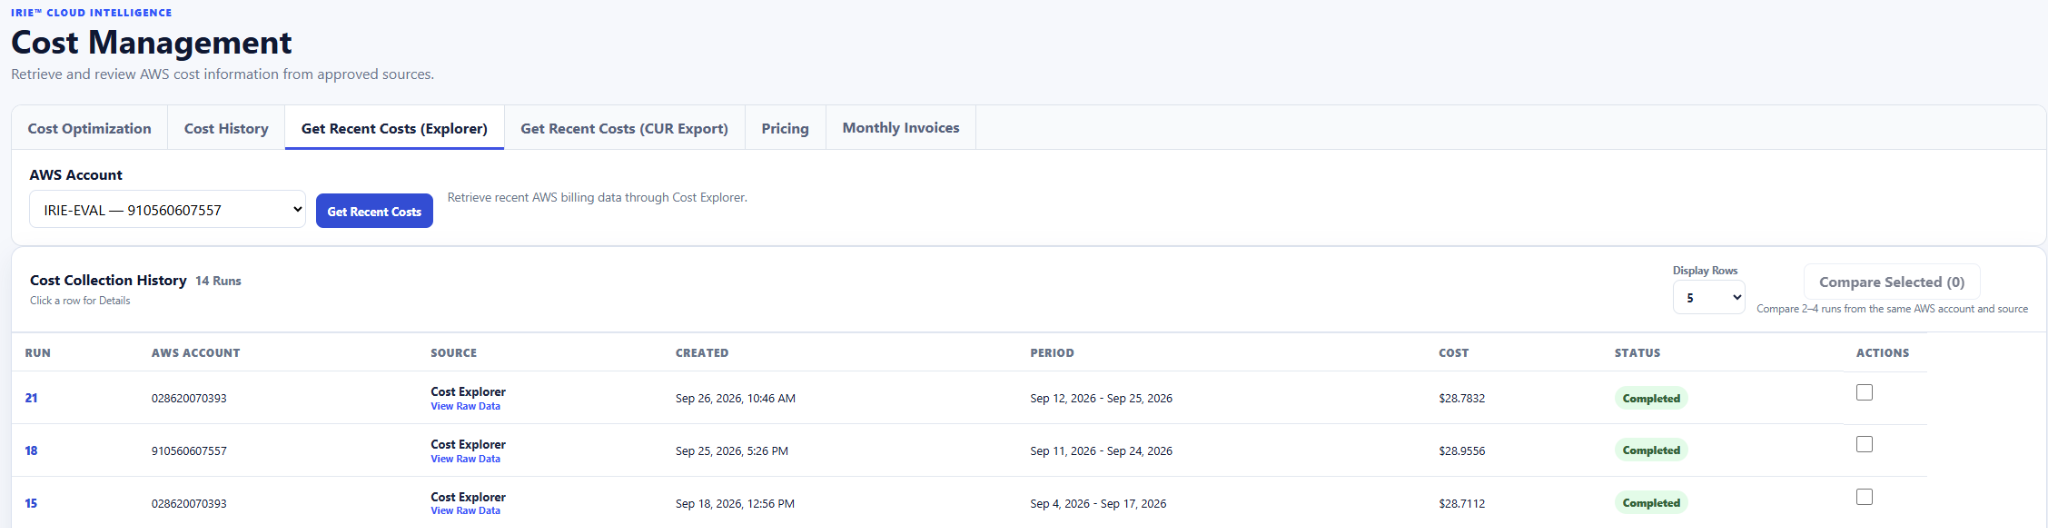Click created date Sep 26, 2026, 10:46 AM
The width and height of the screenshot is (2048, 528).
coord(735,398)
